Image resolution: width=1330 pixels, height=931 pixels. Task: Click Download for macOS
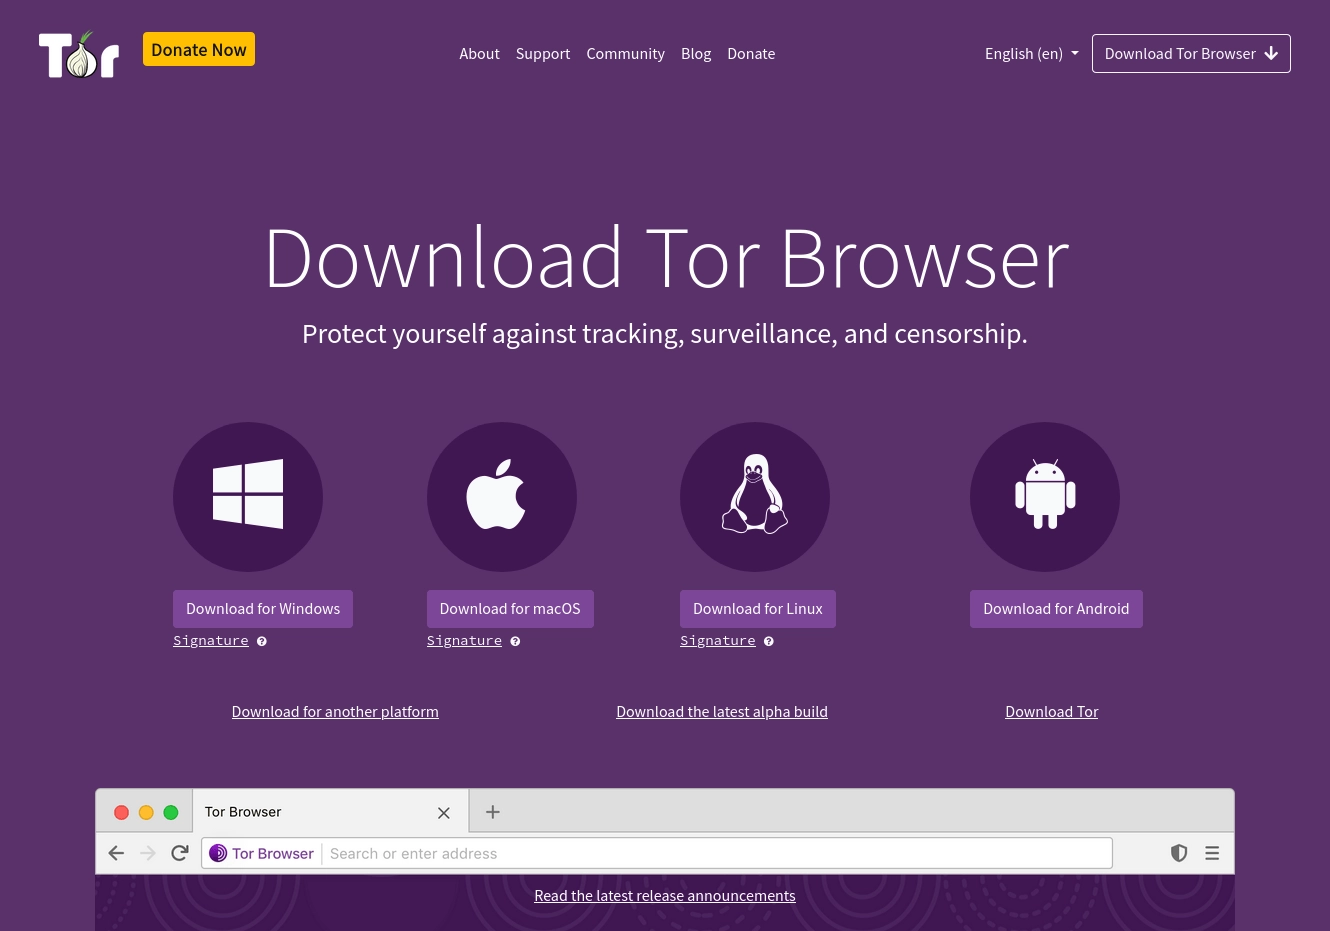coord(510,609)
